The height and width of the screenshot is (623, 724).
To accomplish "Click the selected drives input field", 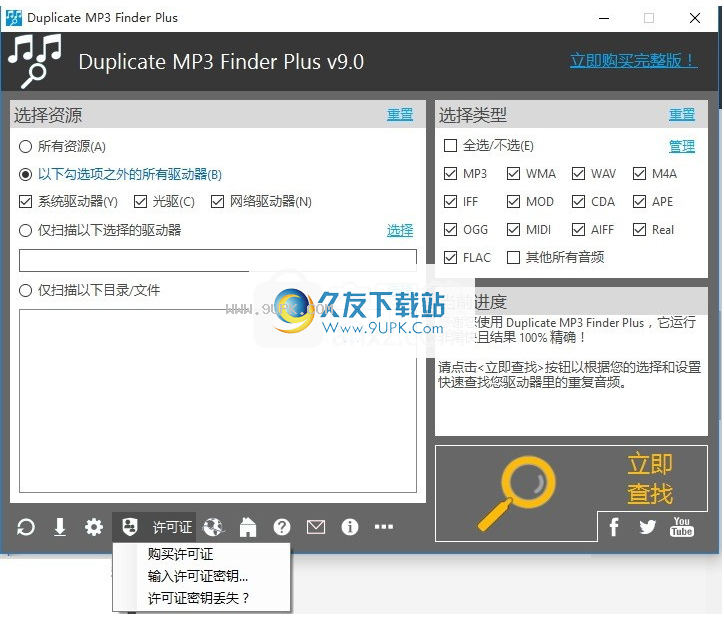I will pyautogui.click(x=218, y=260).
